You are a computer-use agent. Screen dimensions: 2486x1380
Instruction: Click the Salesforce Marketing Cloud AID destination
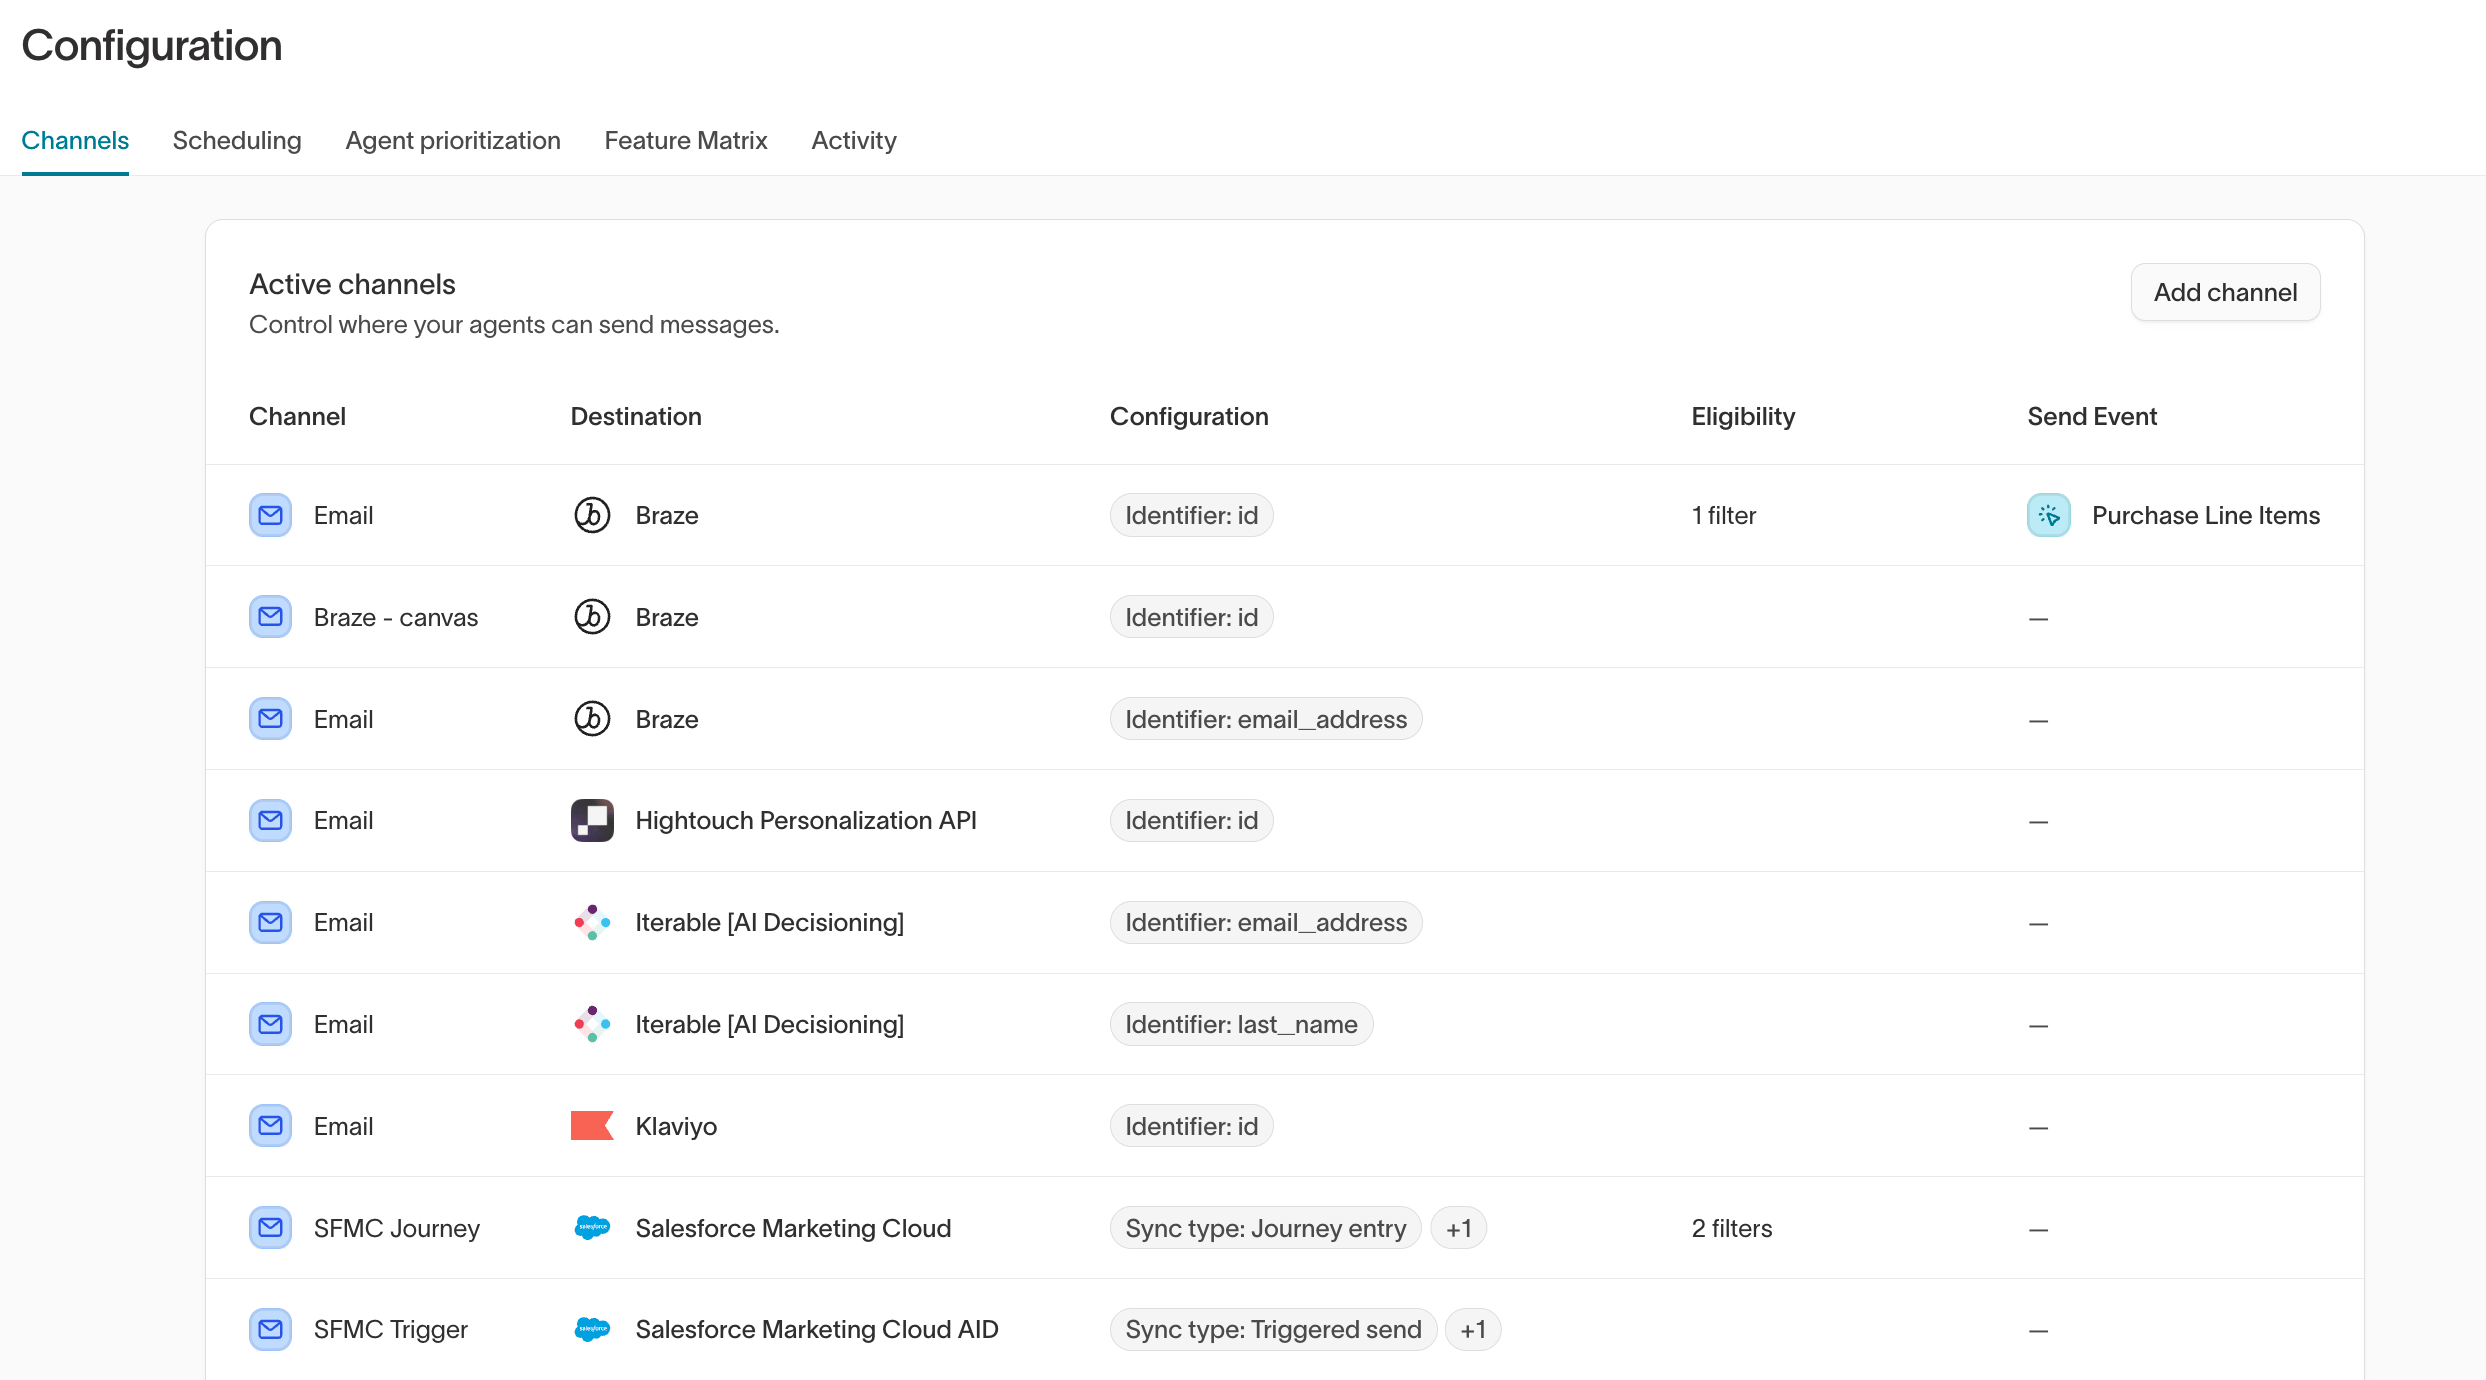[x=817, y=1329]
